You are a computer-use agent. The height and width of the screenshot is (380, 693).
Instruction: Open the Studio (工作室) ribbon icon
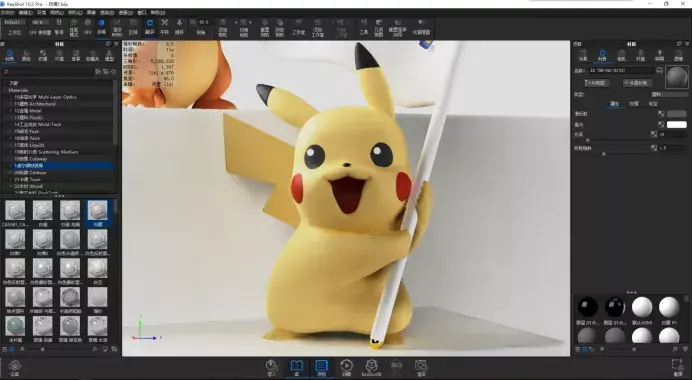(x=298, y=27)
